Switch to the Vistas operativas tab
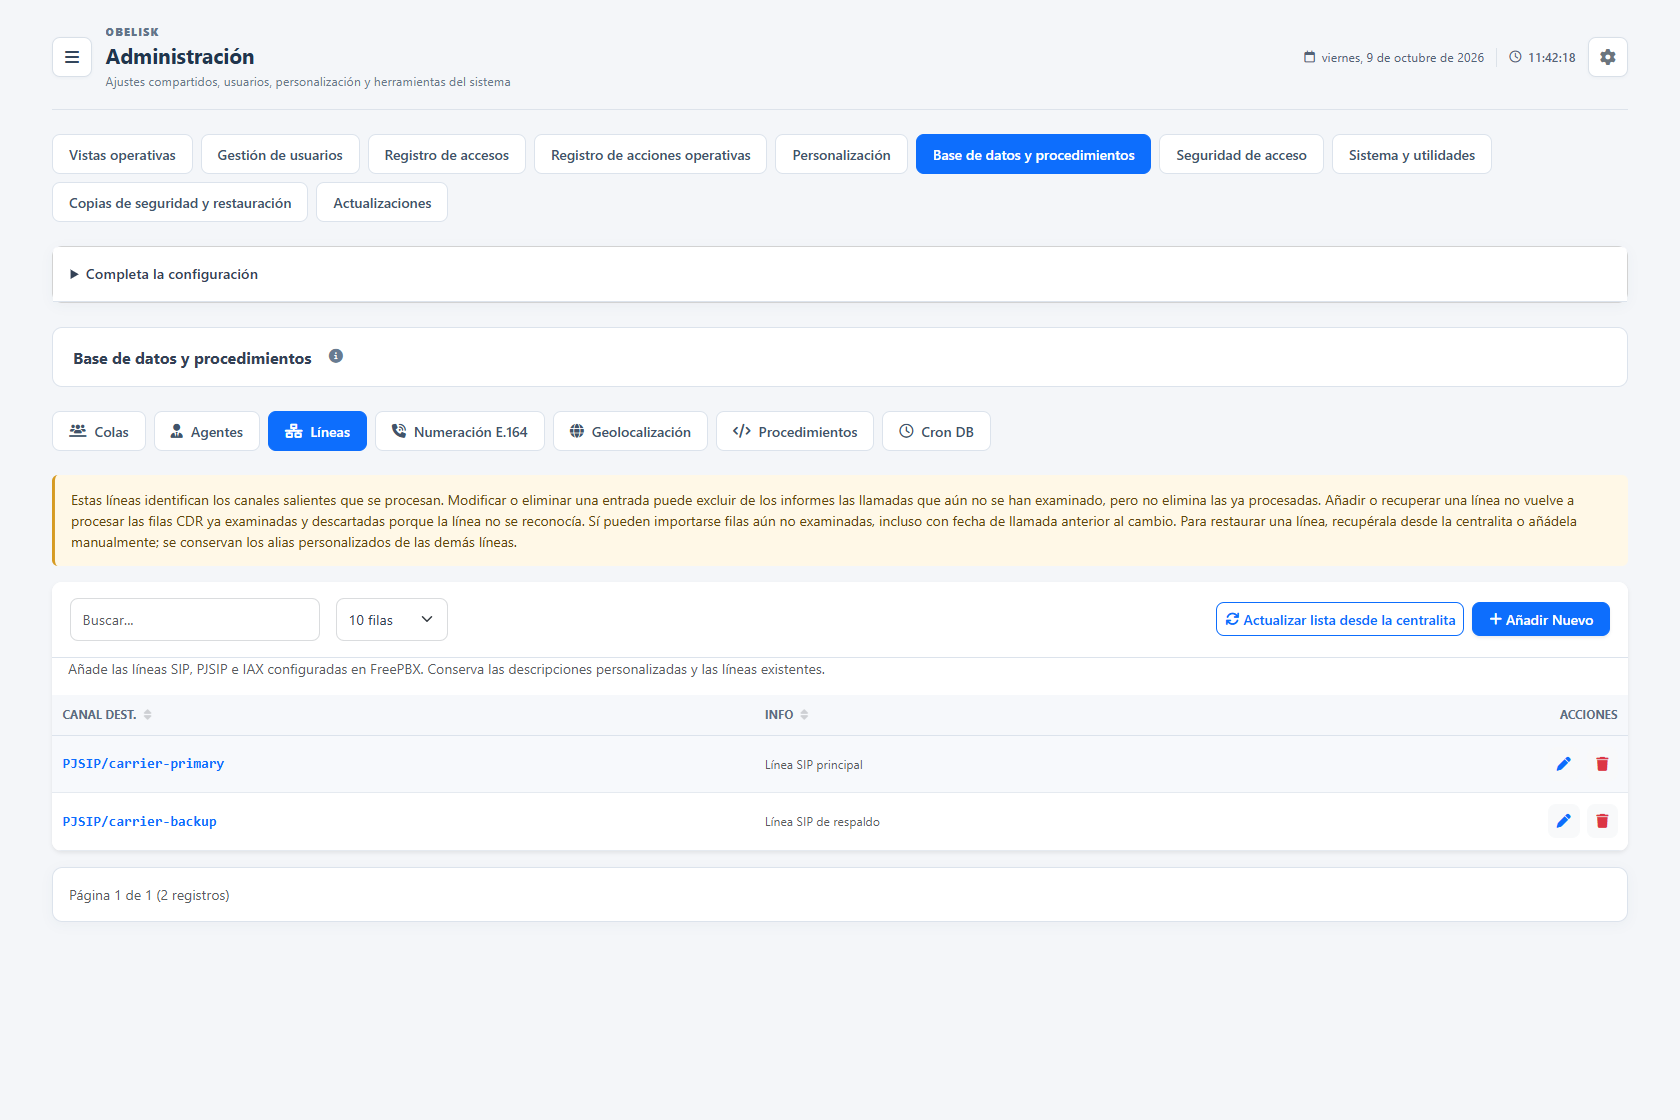The height and width of the screenshot is (1120, 1680). (x=122, y=155)
